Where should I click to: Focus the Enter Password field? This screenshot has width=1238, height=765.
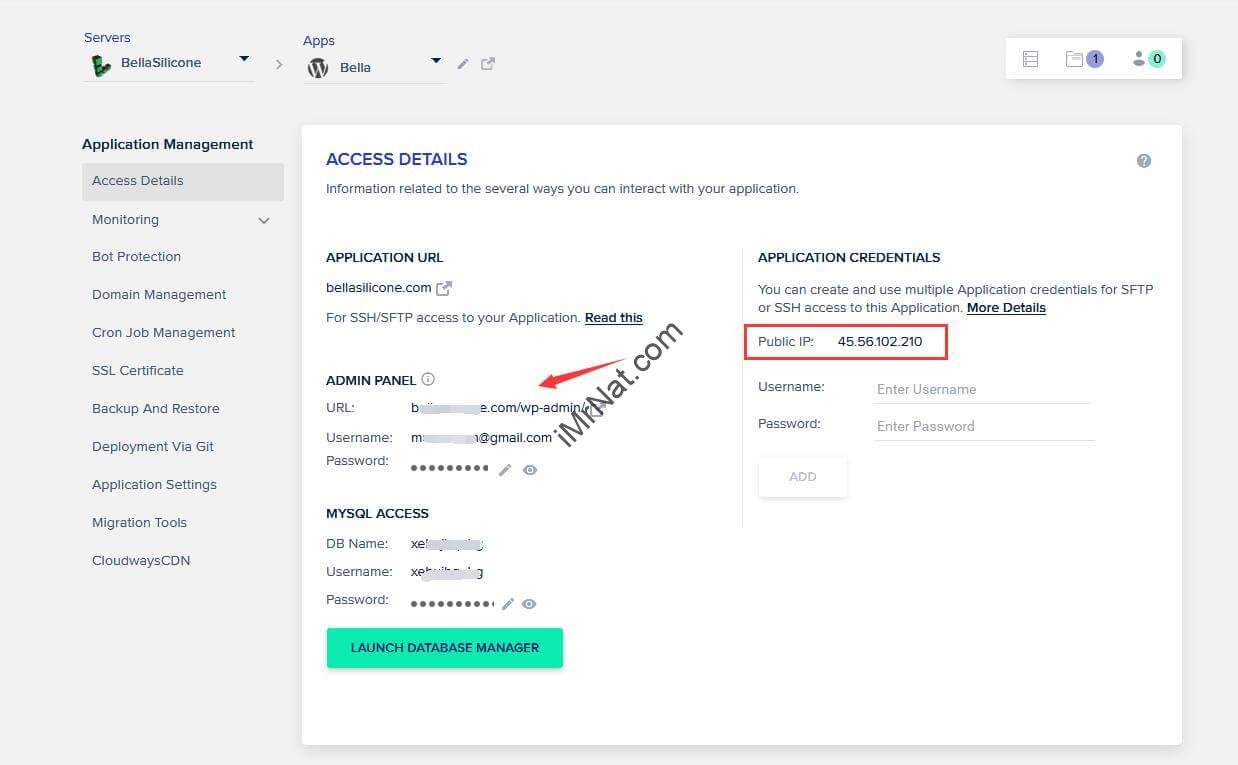[984, 427]
